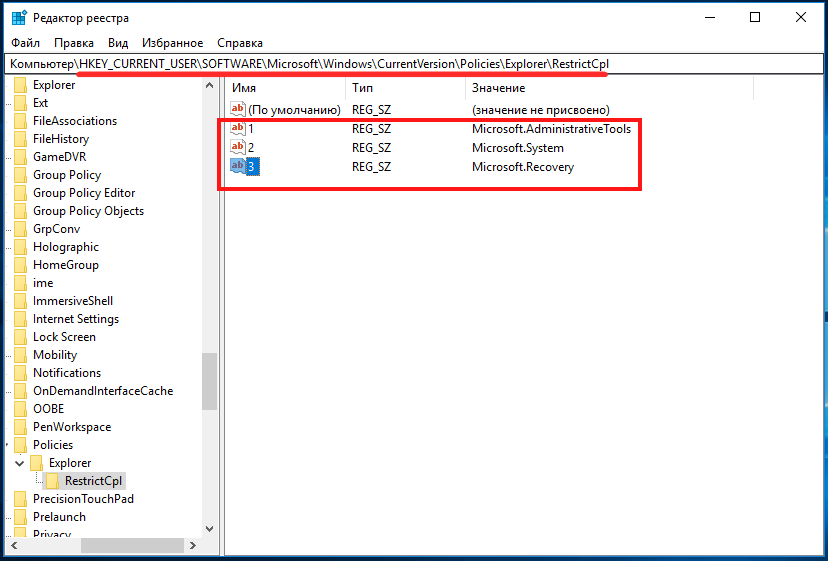Screen dimensions: 828x561
Task: Select the Group Policy key
Action: pos(67,176)
